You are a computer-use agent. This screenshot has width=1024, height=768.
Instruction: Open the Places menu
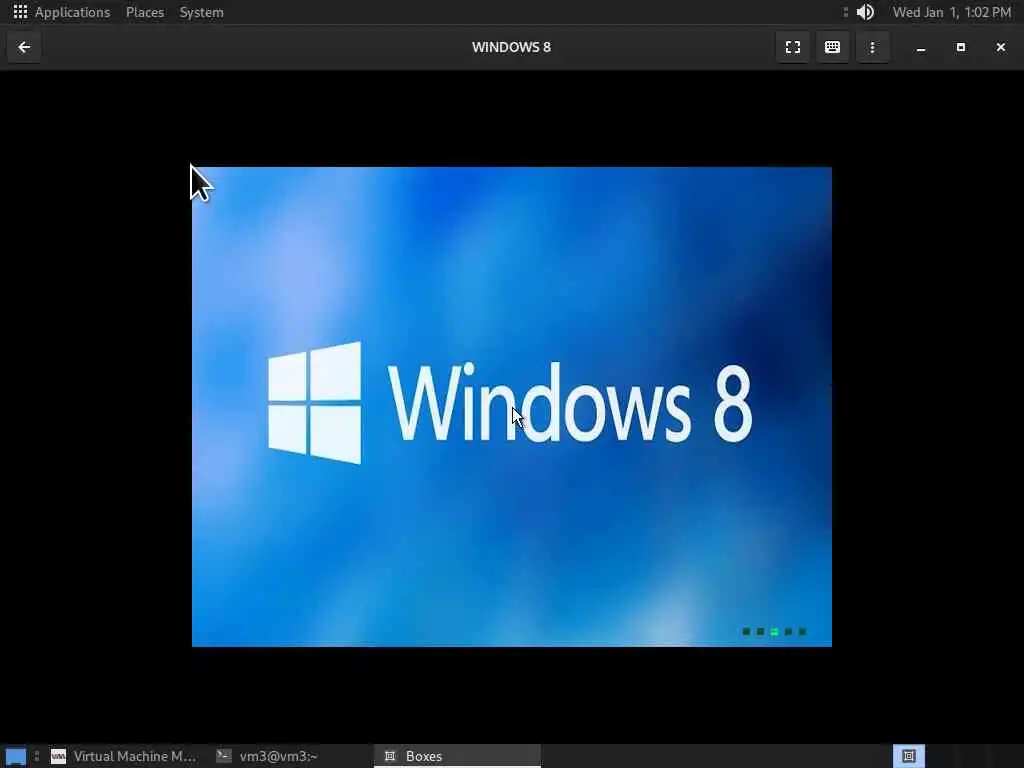145,12
